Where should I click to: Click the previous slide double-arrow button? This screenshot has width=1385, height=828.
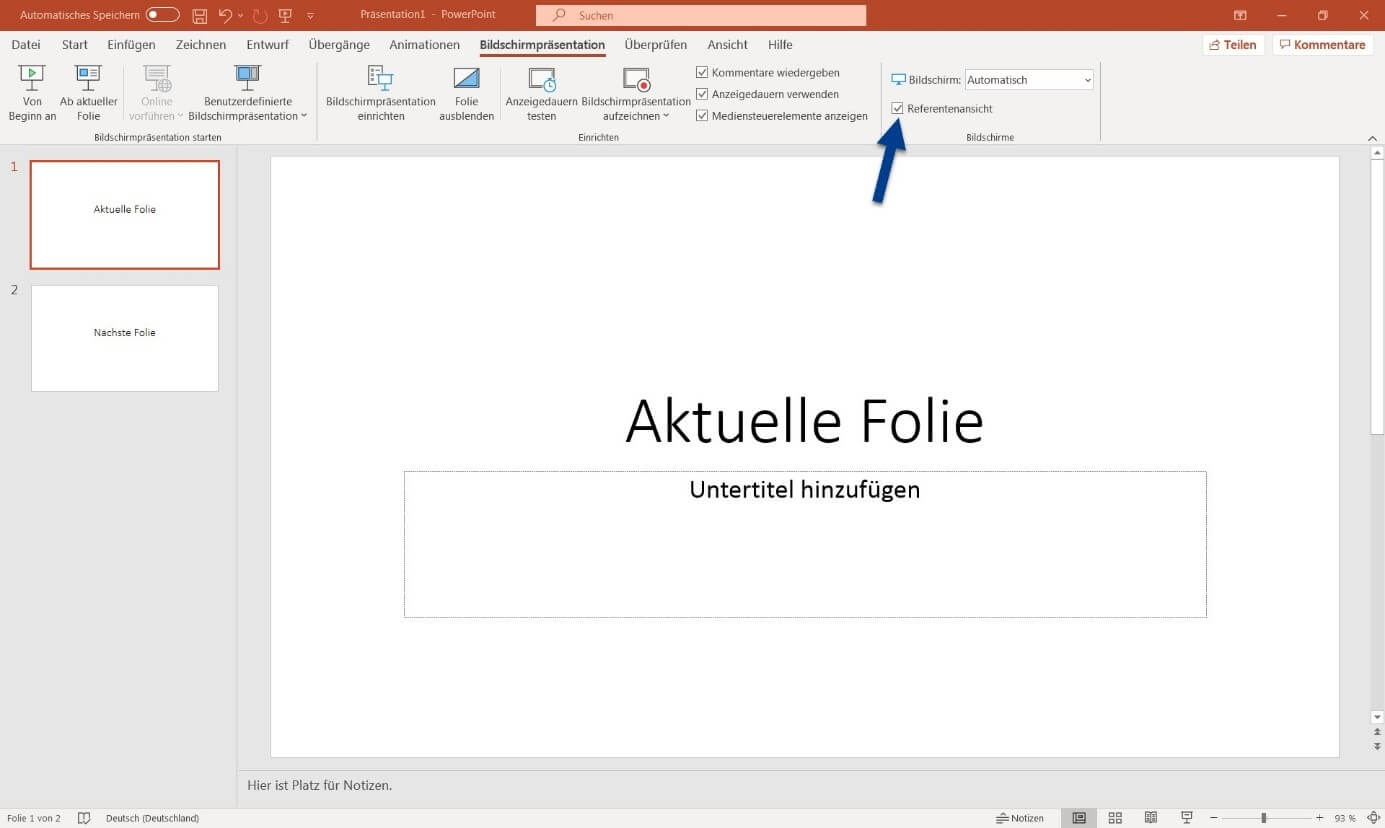pos(1377,733)
